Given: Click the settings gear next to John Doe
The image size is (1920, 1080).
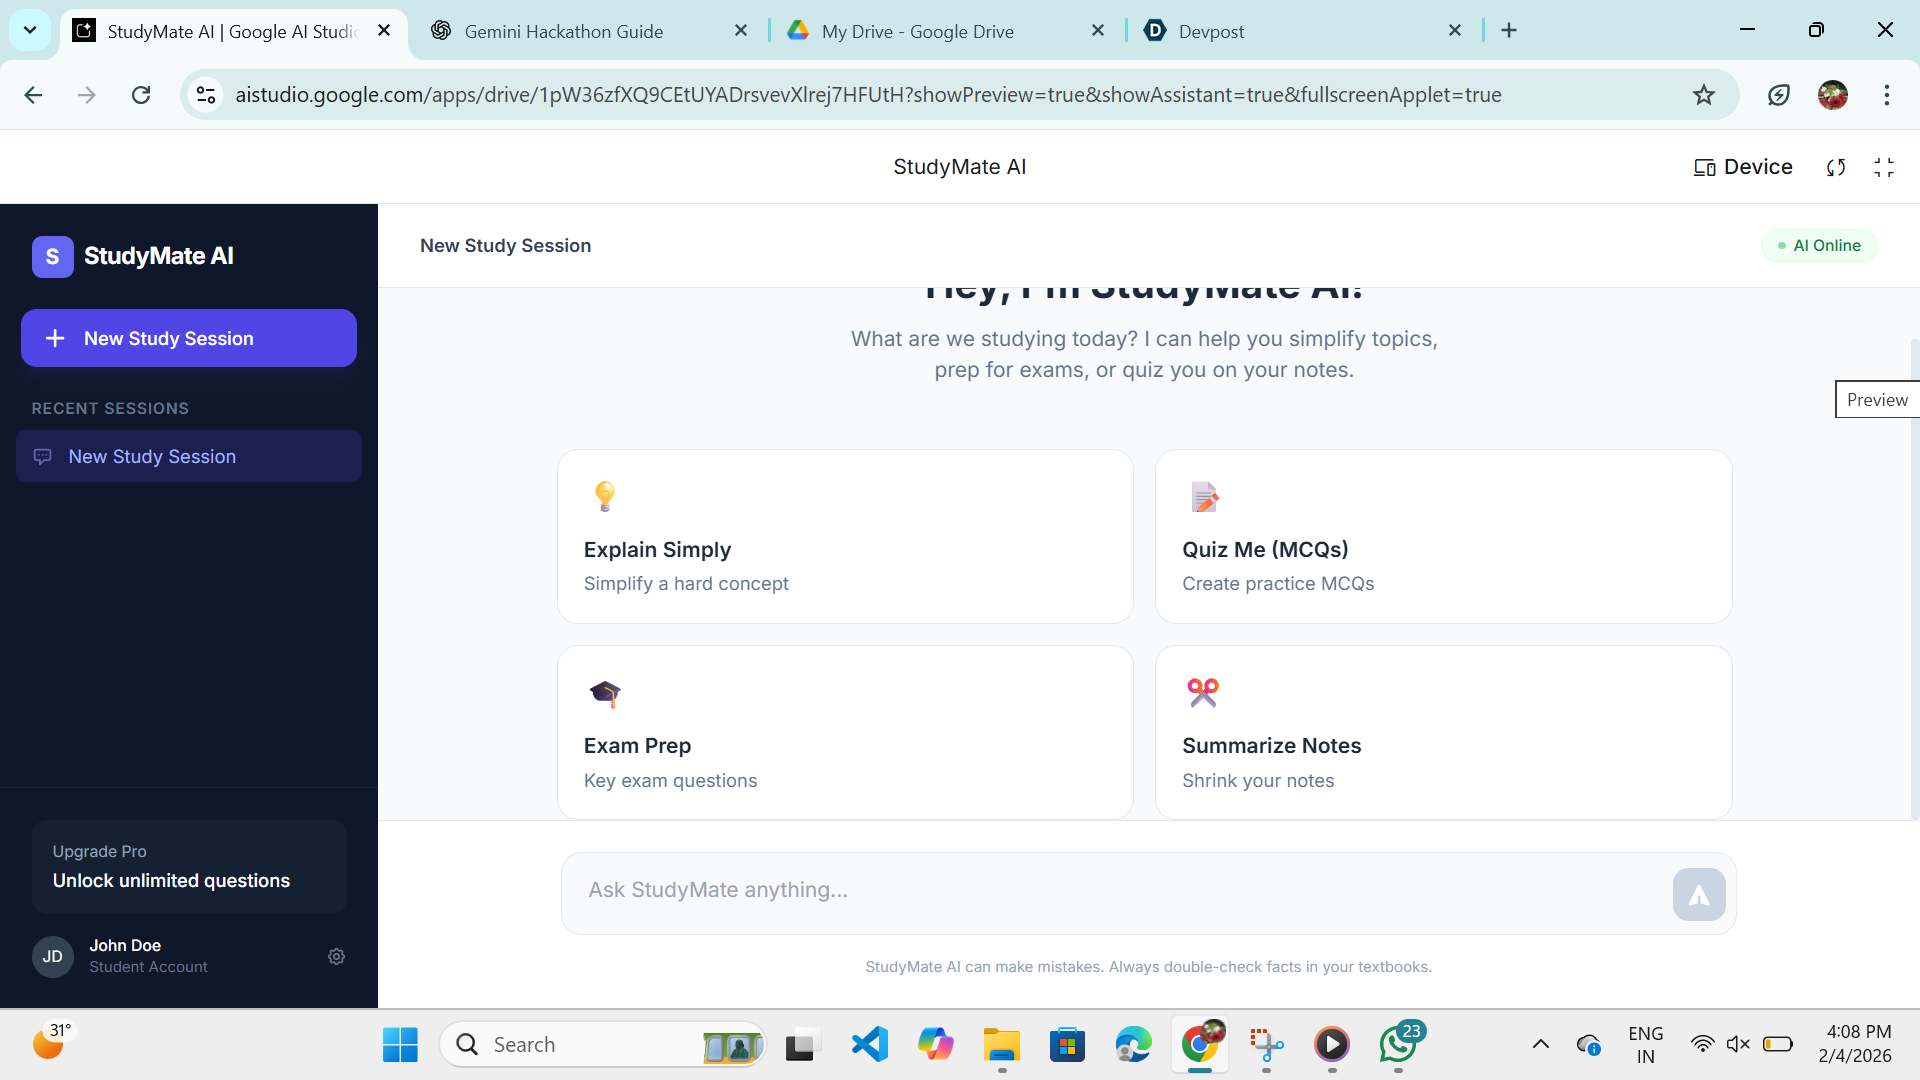Looking at the screenshot, I should (x=336, y=957).
